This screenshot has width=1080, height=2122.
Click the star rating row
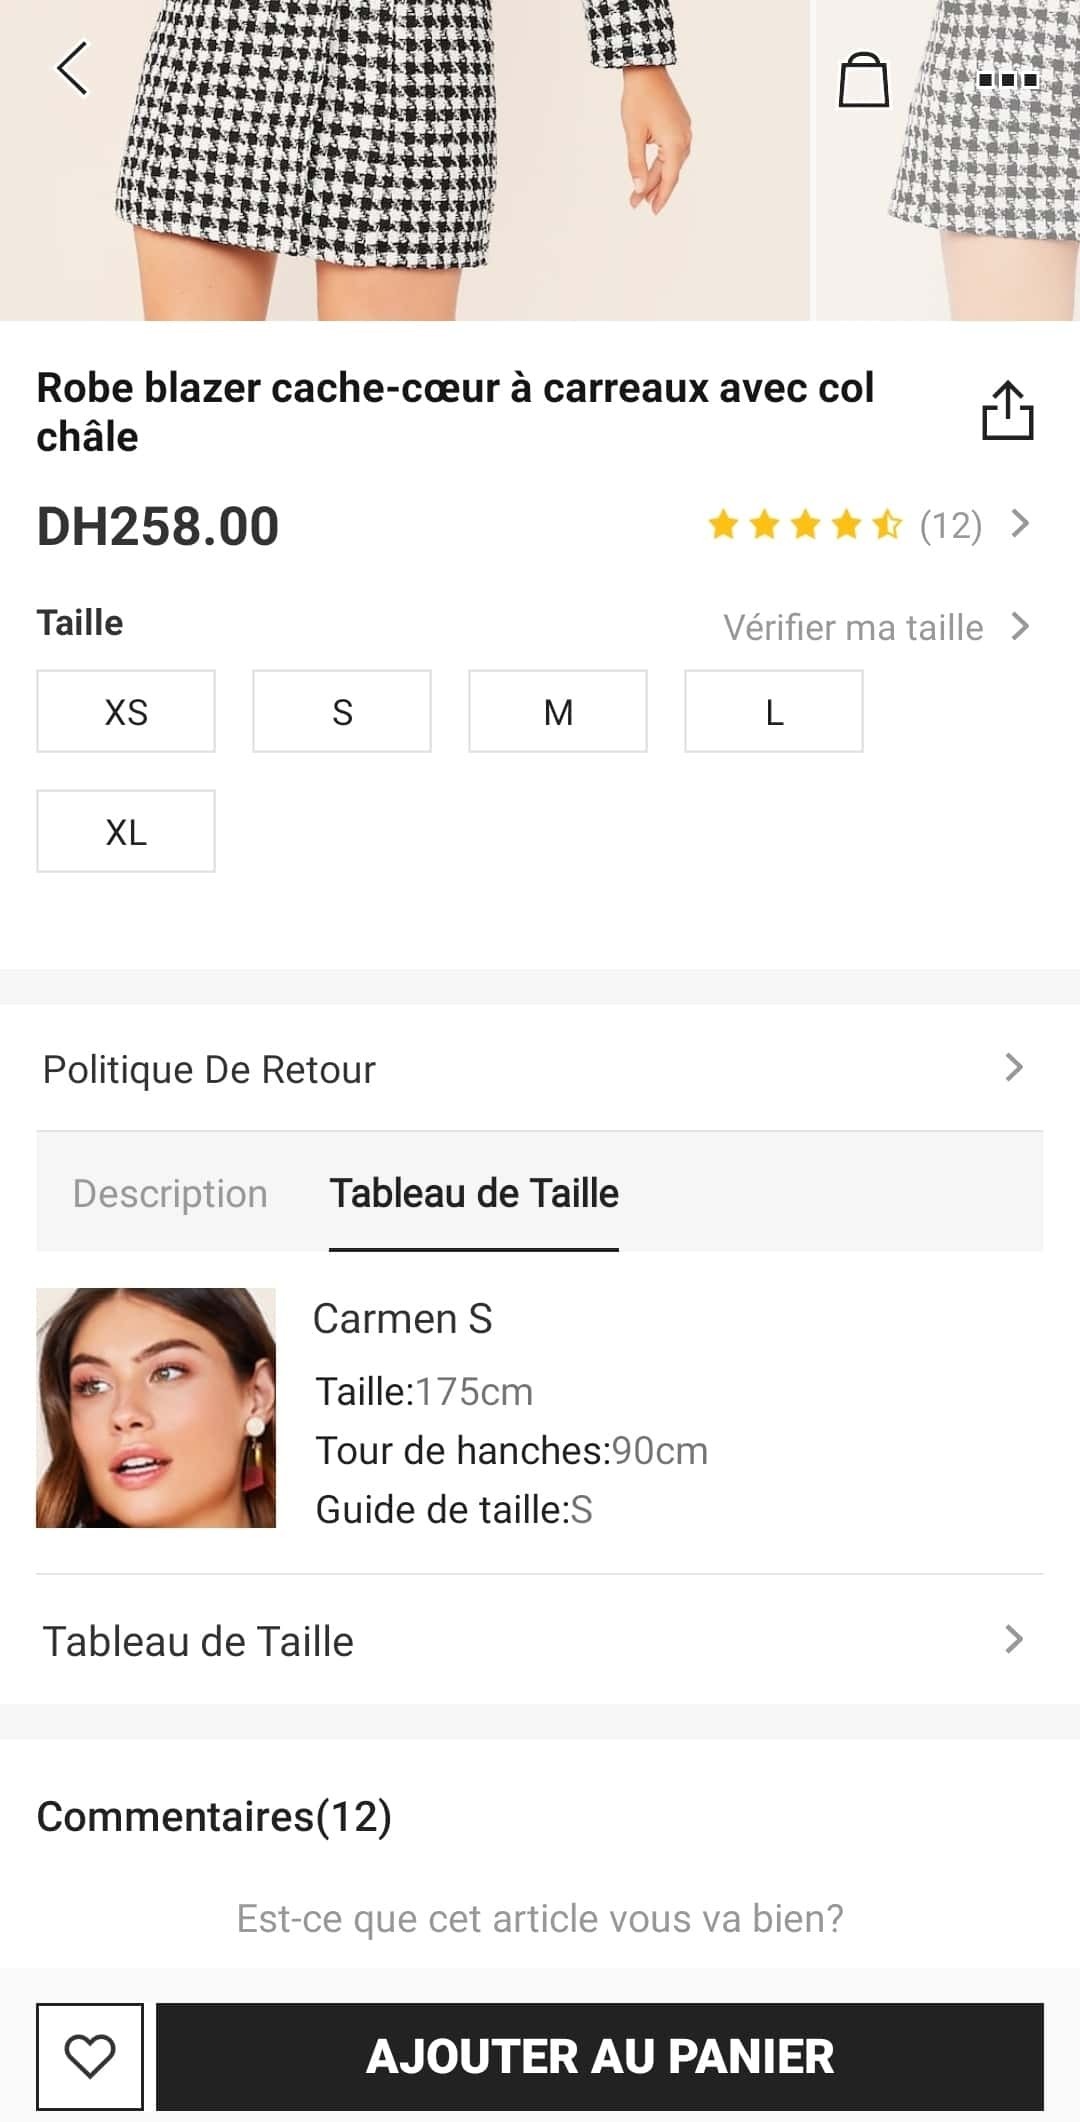pos(805,525)
